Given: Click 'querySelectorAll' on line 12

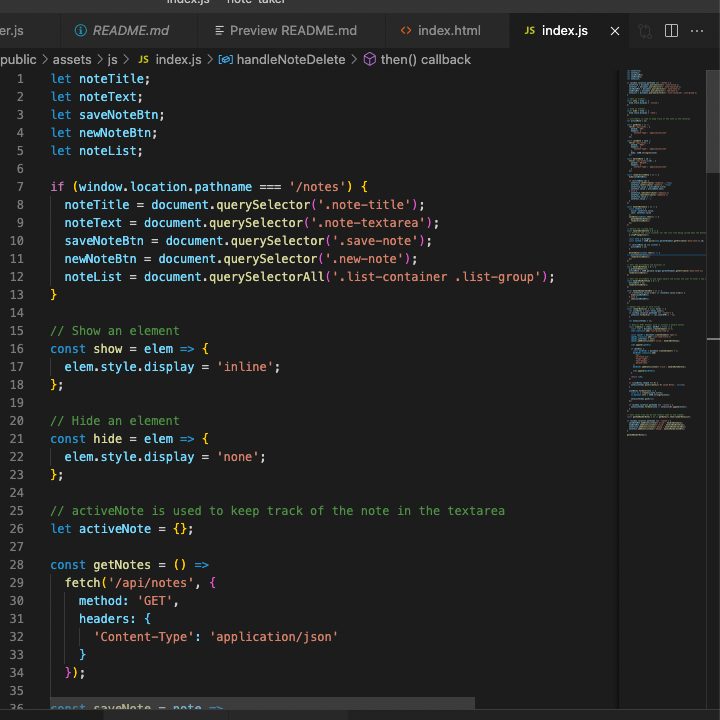Looking at the screenshot, I should (267, 277).
